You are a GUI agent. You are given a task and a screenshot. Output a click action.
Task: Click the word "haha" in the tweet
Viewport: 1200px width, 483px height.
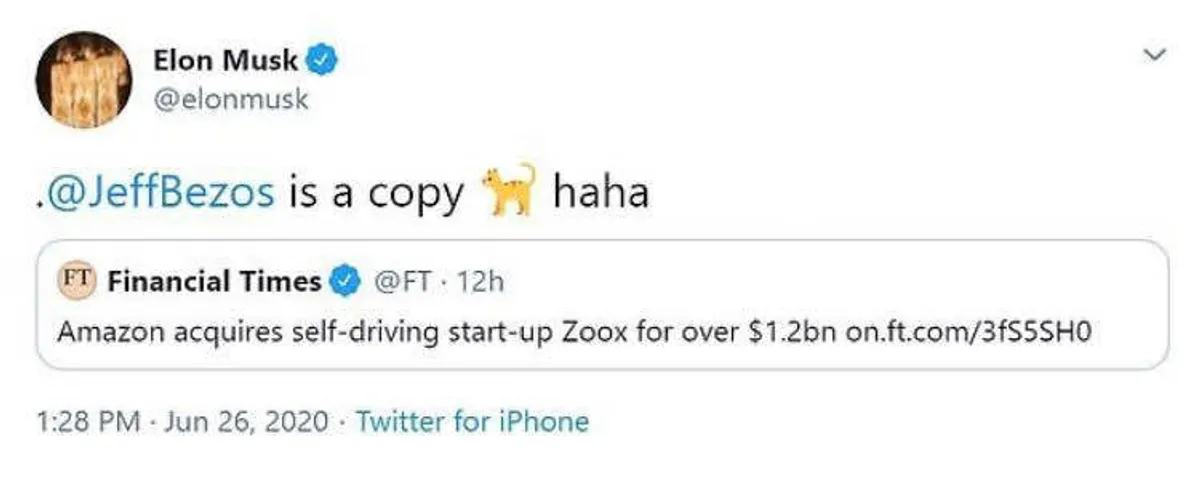pyautogui.click(x=600, y=192)
